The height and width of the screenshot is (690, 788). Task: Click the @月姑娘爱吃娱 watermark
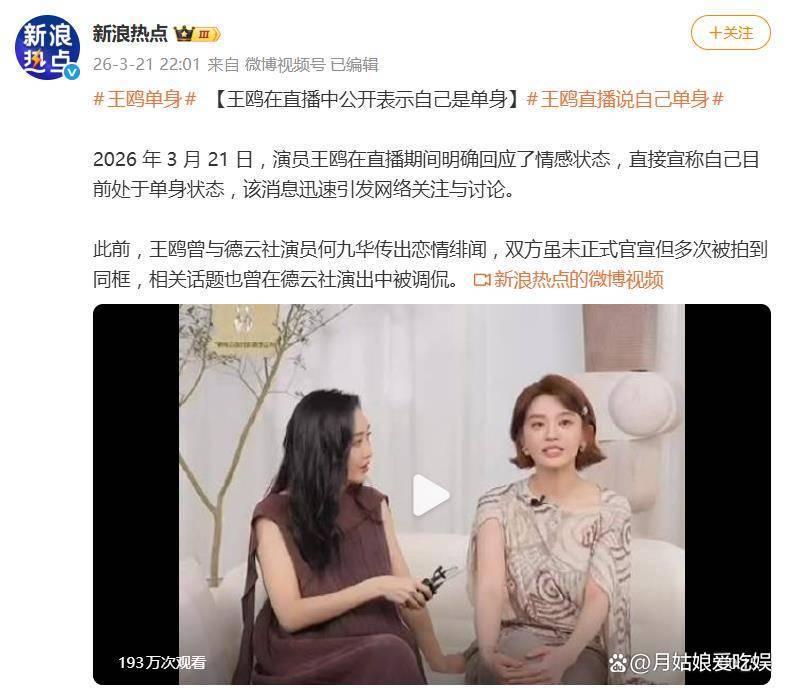(700, 662)
